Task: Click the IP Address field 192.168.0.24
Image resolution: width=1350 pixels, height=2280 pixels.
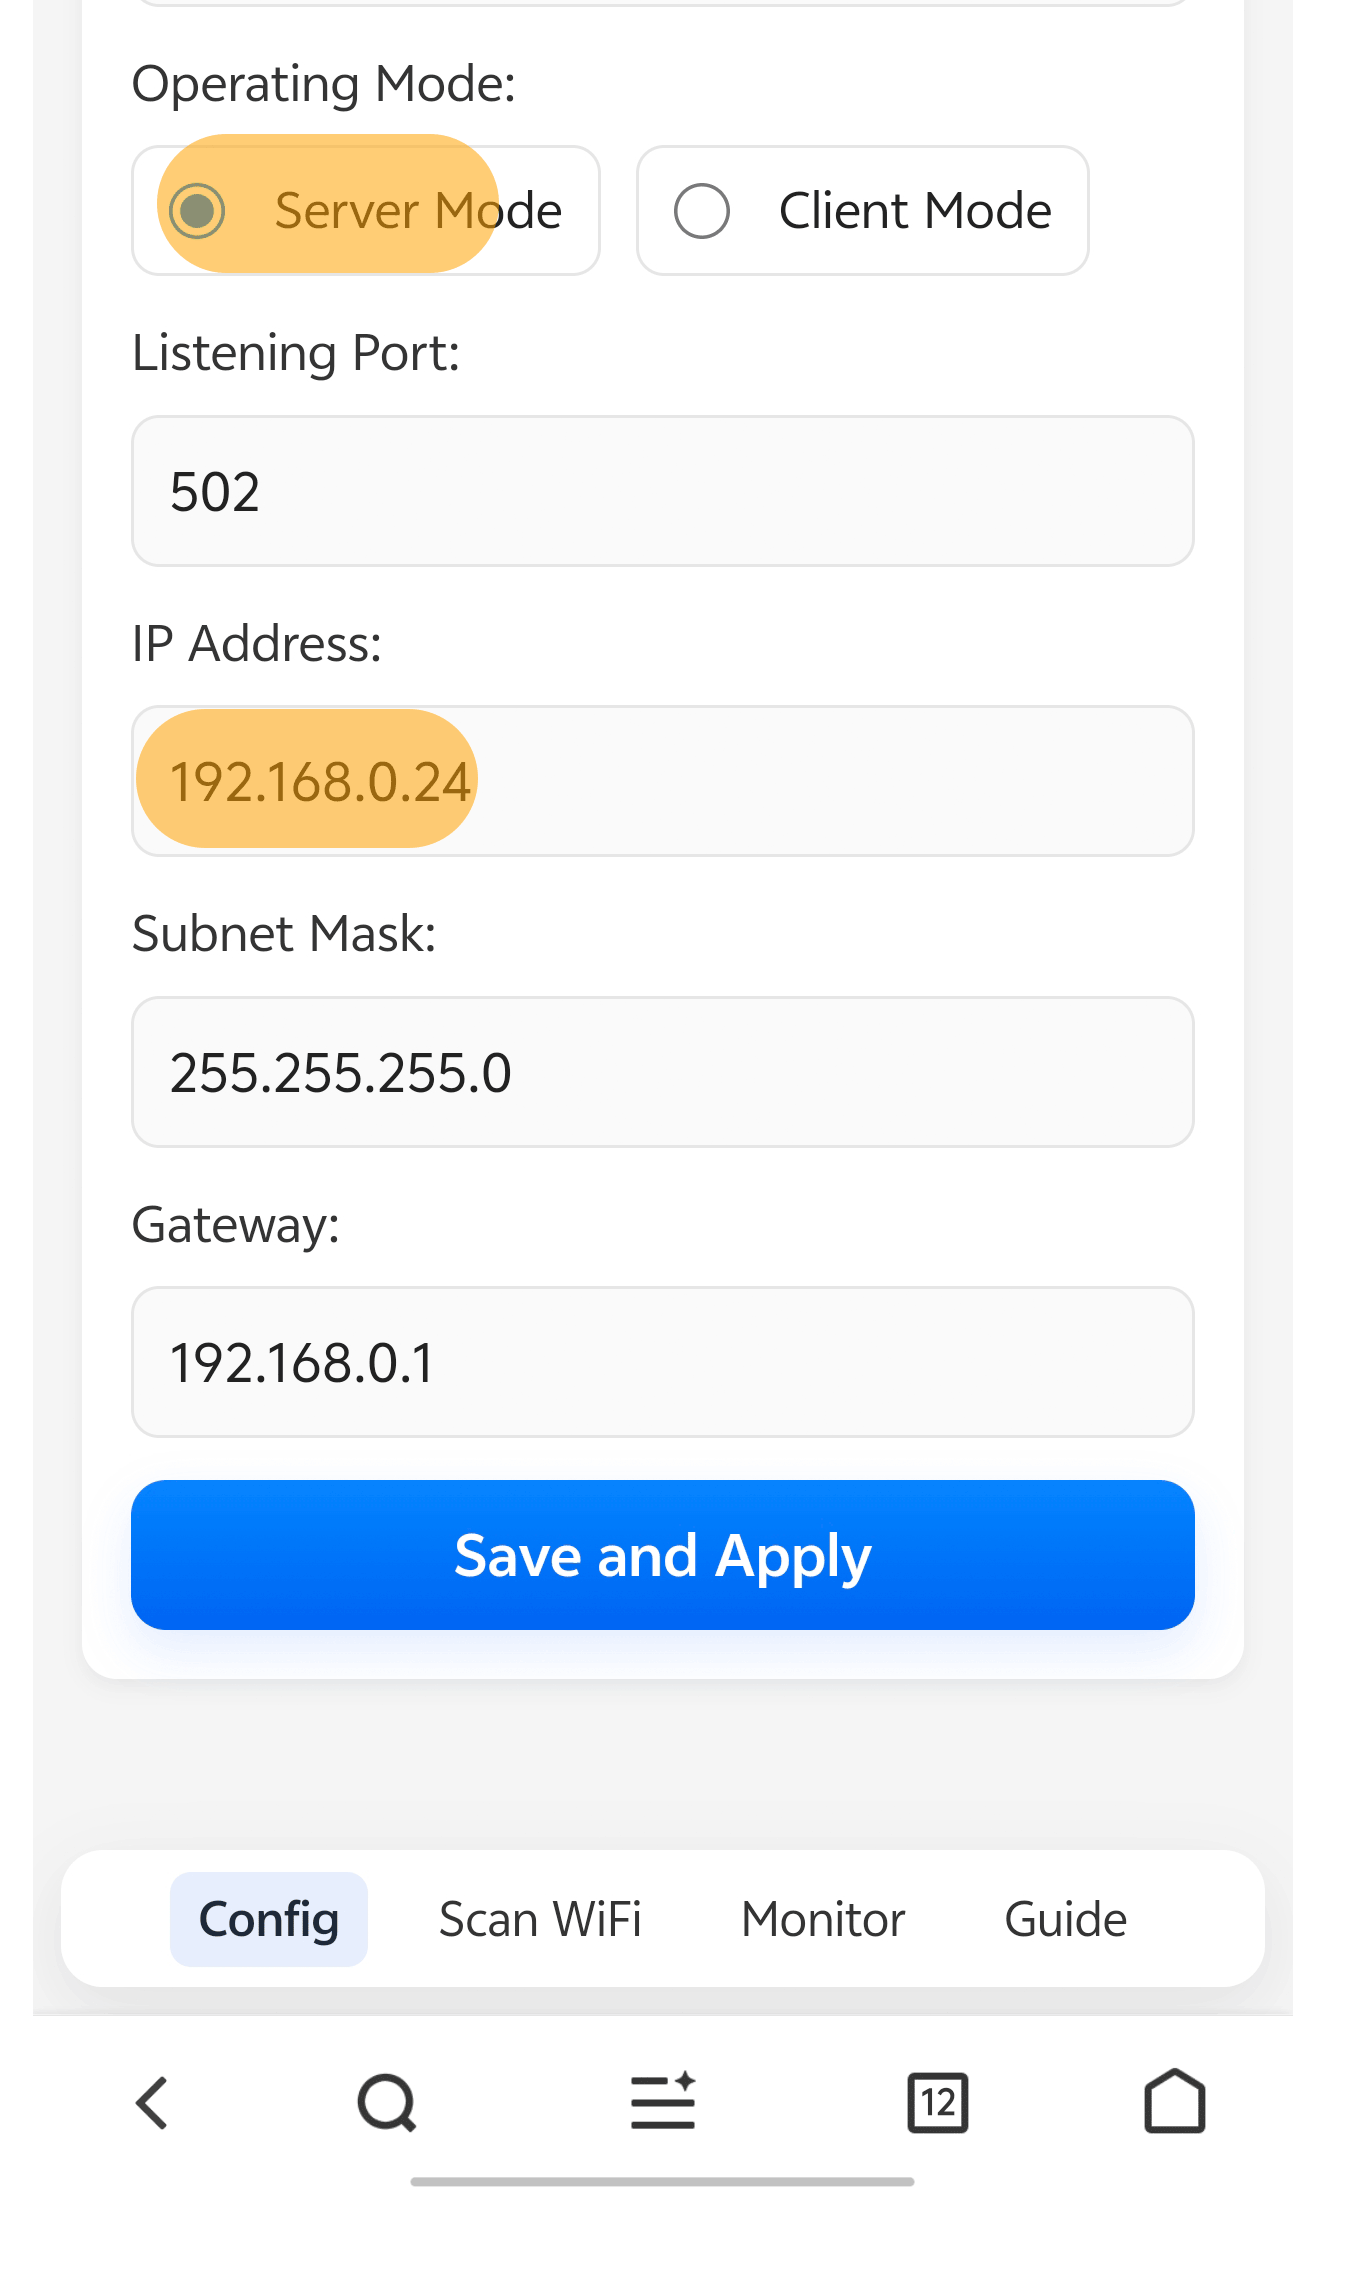Action: pyautogui.click(x=662, y=781)
